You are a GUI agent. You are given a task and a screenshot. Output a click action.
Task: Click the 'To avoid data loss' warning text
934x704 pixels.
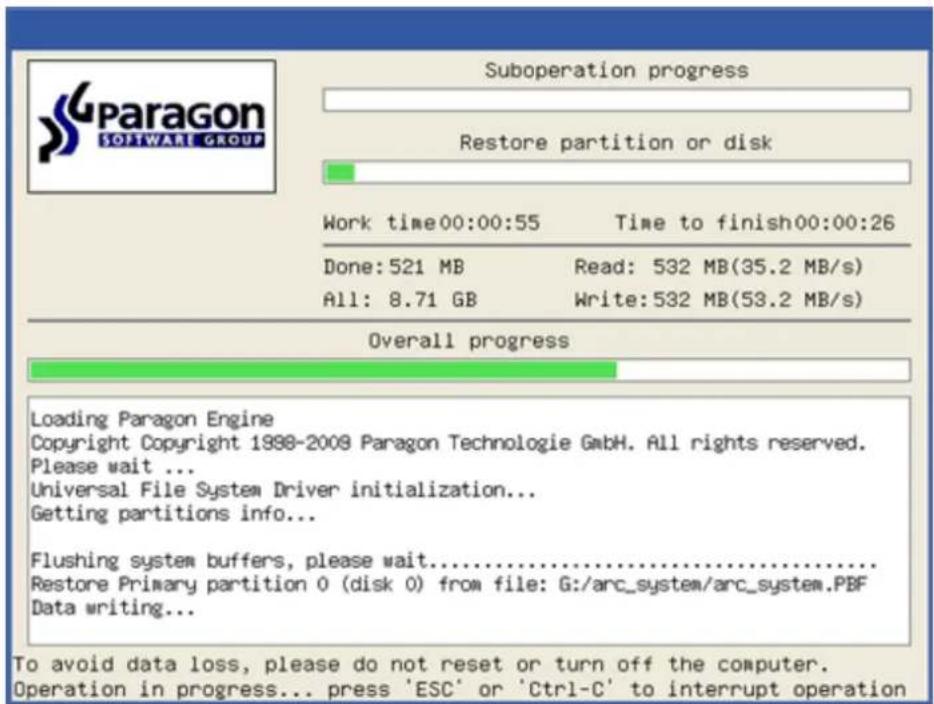pos(421,663)
